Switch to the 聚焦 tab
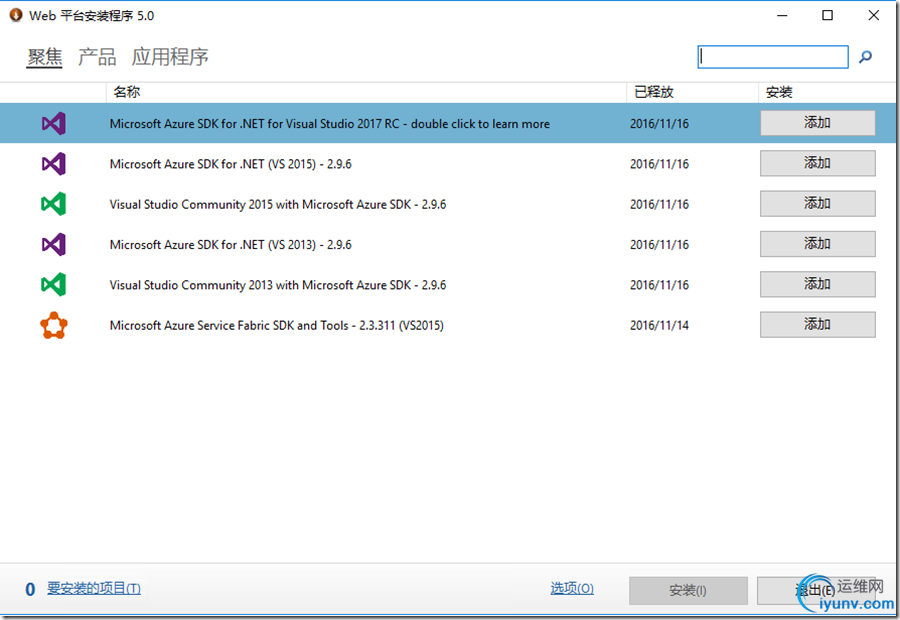This screenshot has width=900, height=620. (x=45, y=57)
